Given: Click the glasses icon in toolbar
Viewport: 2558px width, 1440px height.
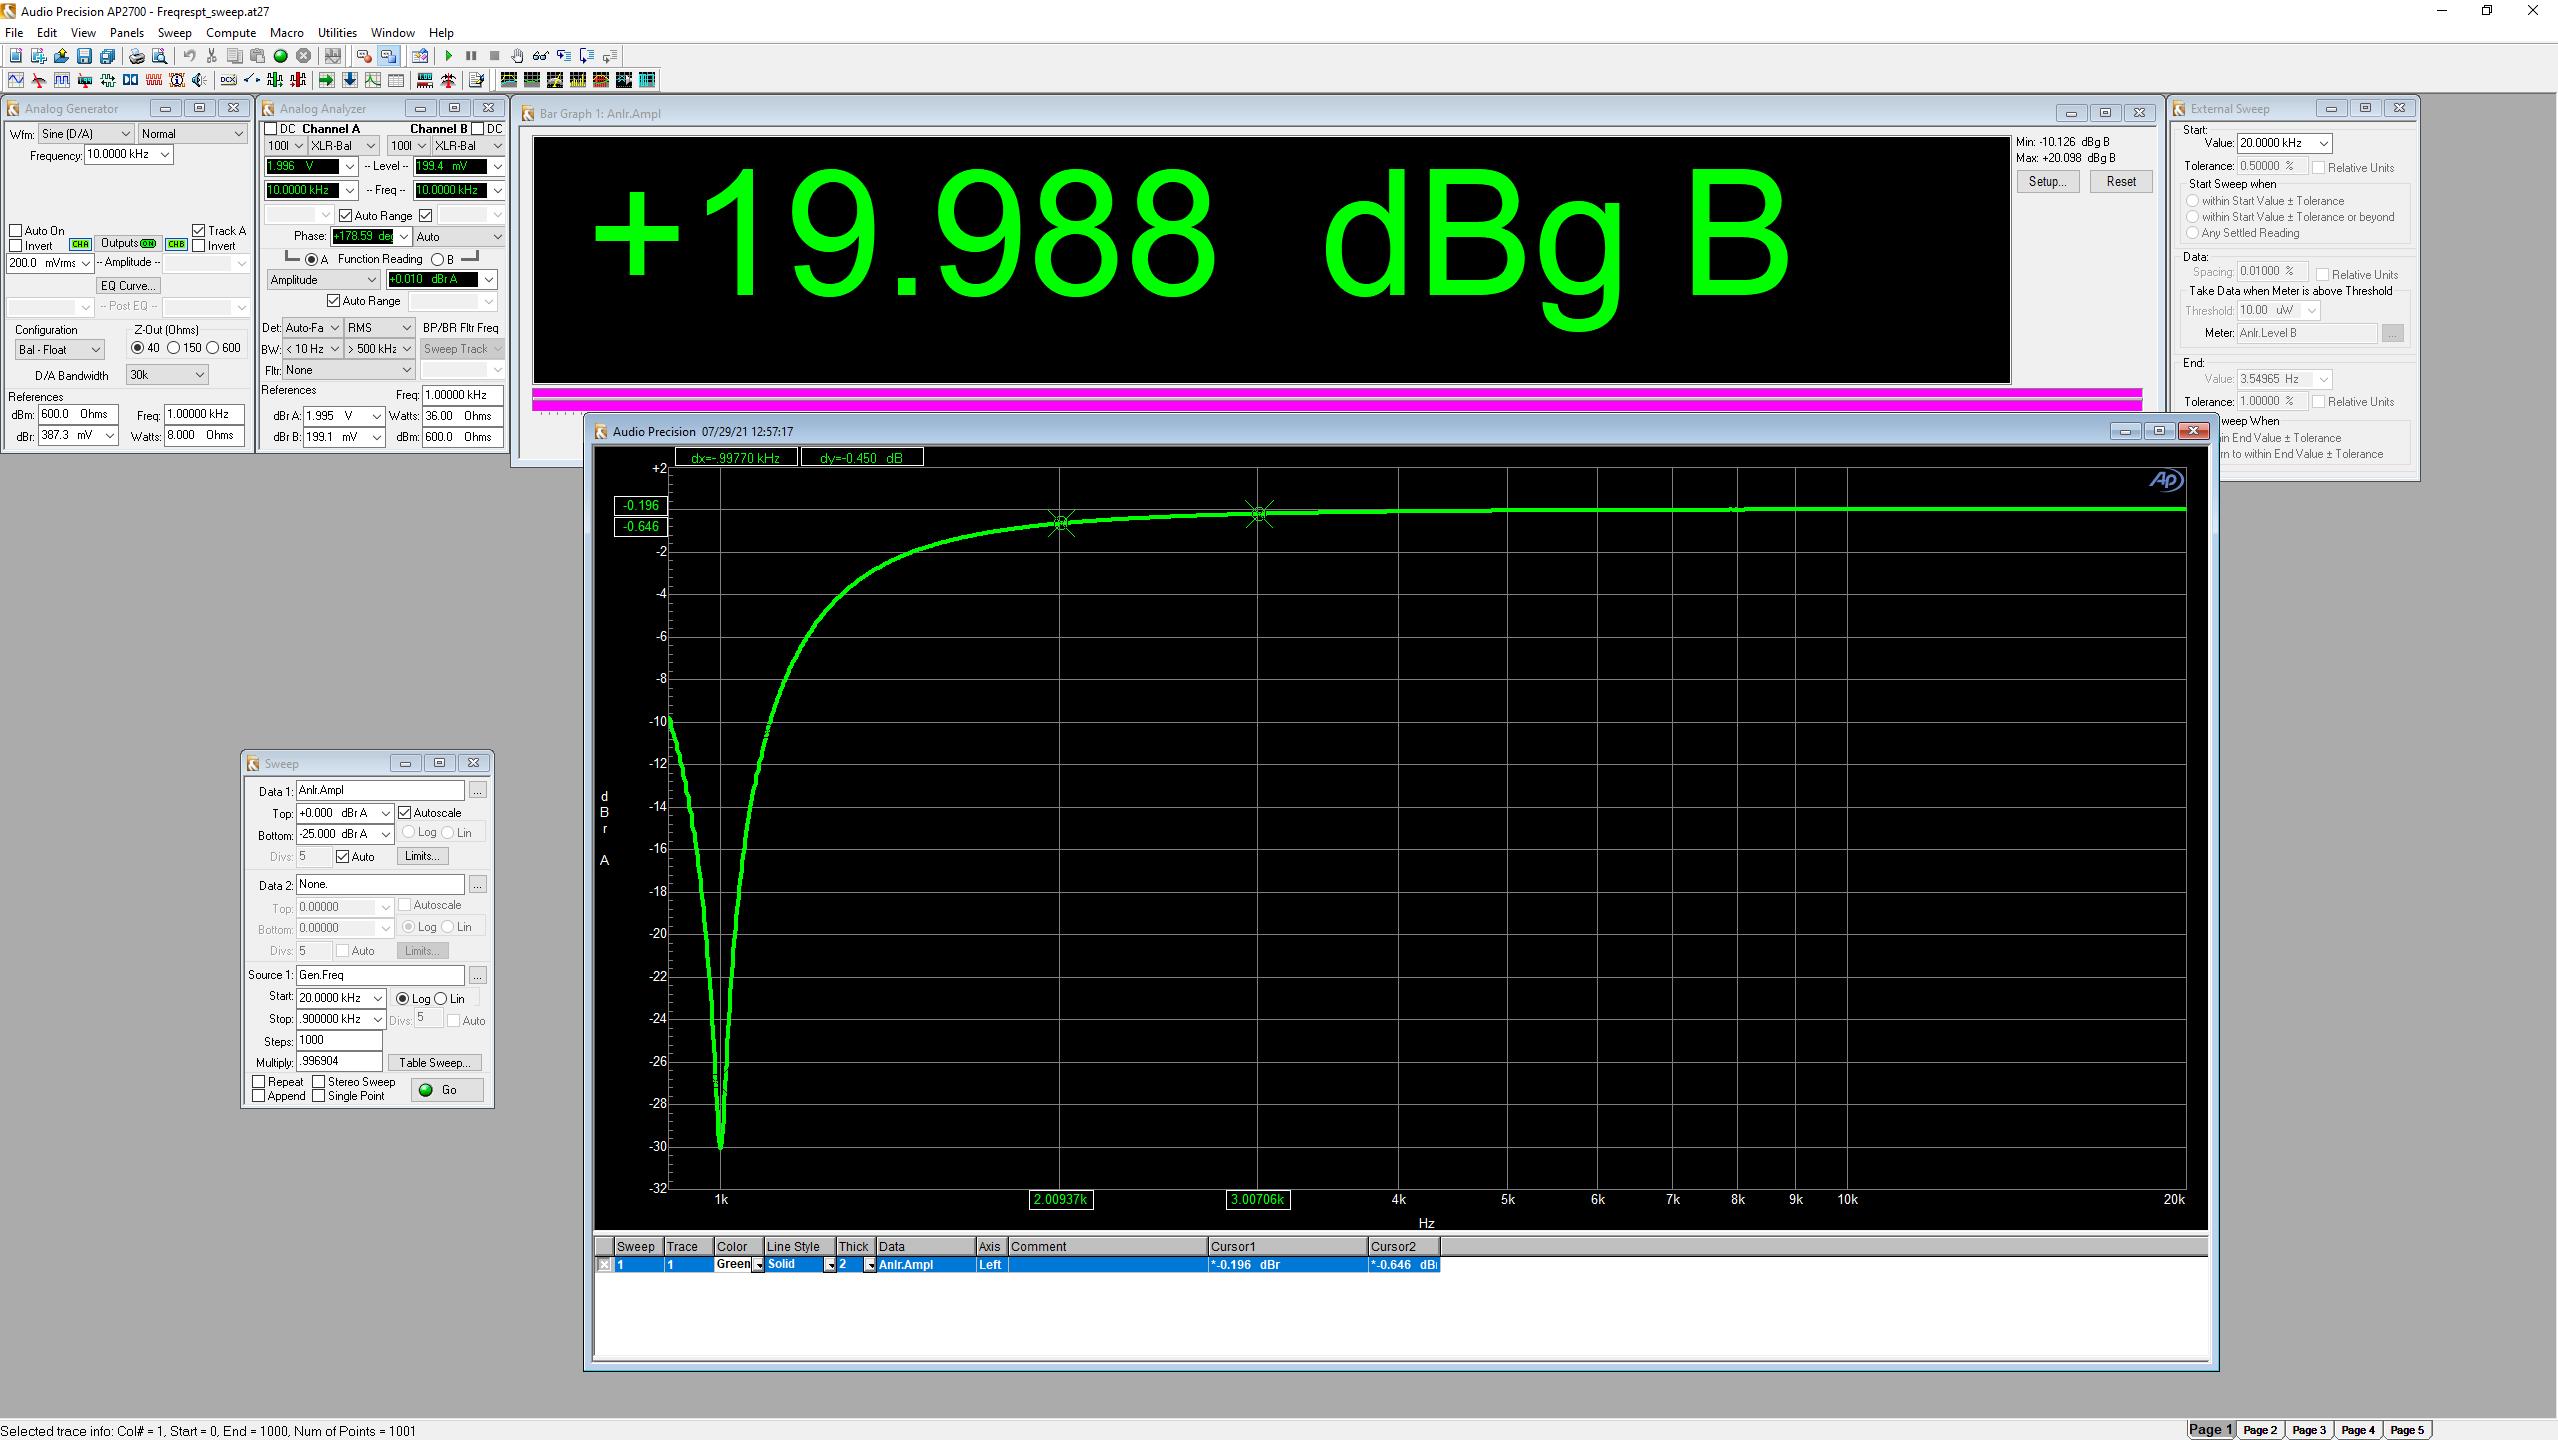Looking at the screenshot, I should click(x=541, y=56).
